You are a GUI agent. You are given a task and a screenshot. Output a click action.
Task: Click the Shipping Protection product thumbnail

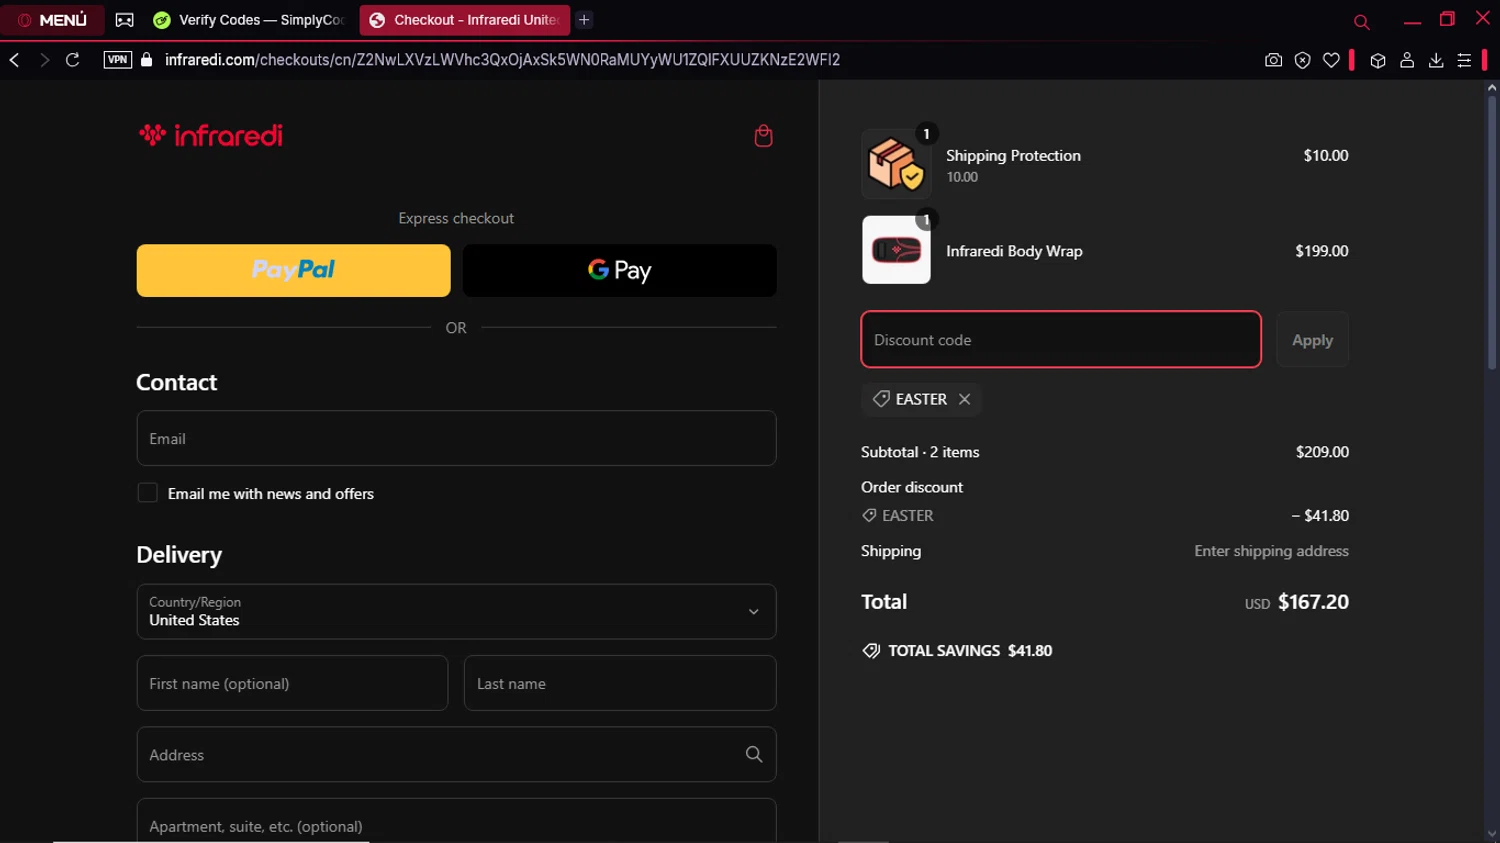pos(896,164)
